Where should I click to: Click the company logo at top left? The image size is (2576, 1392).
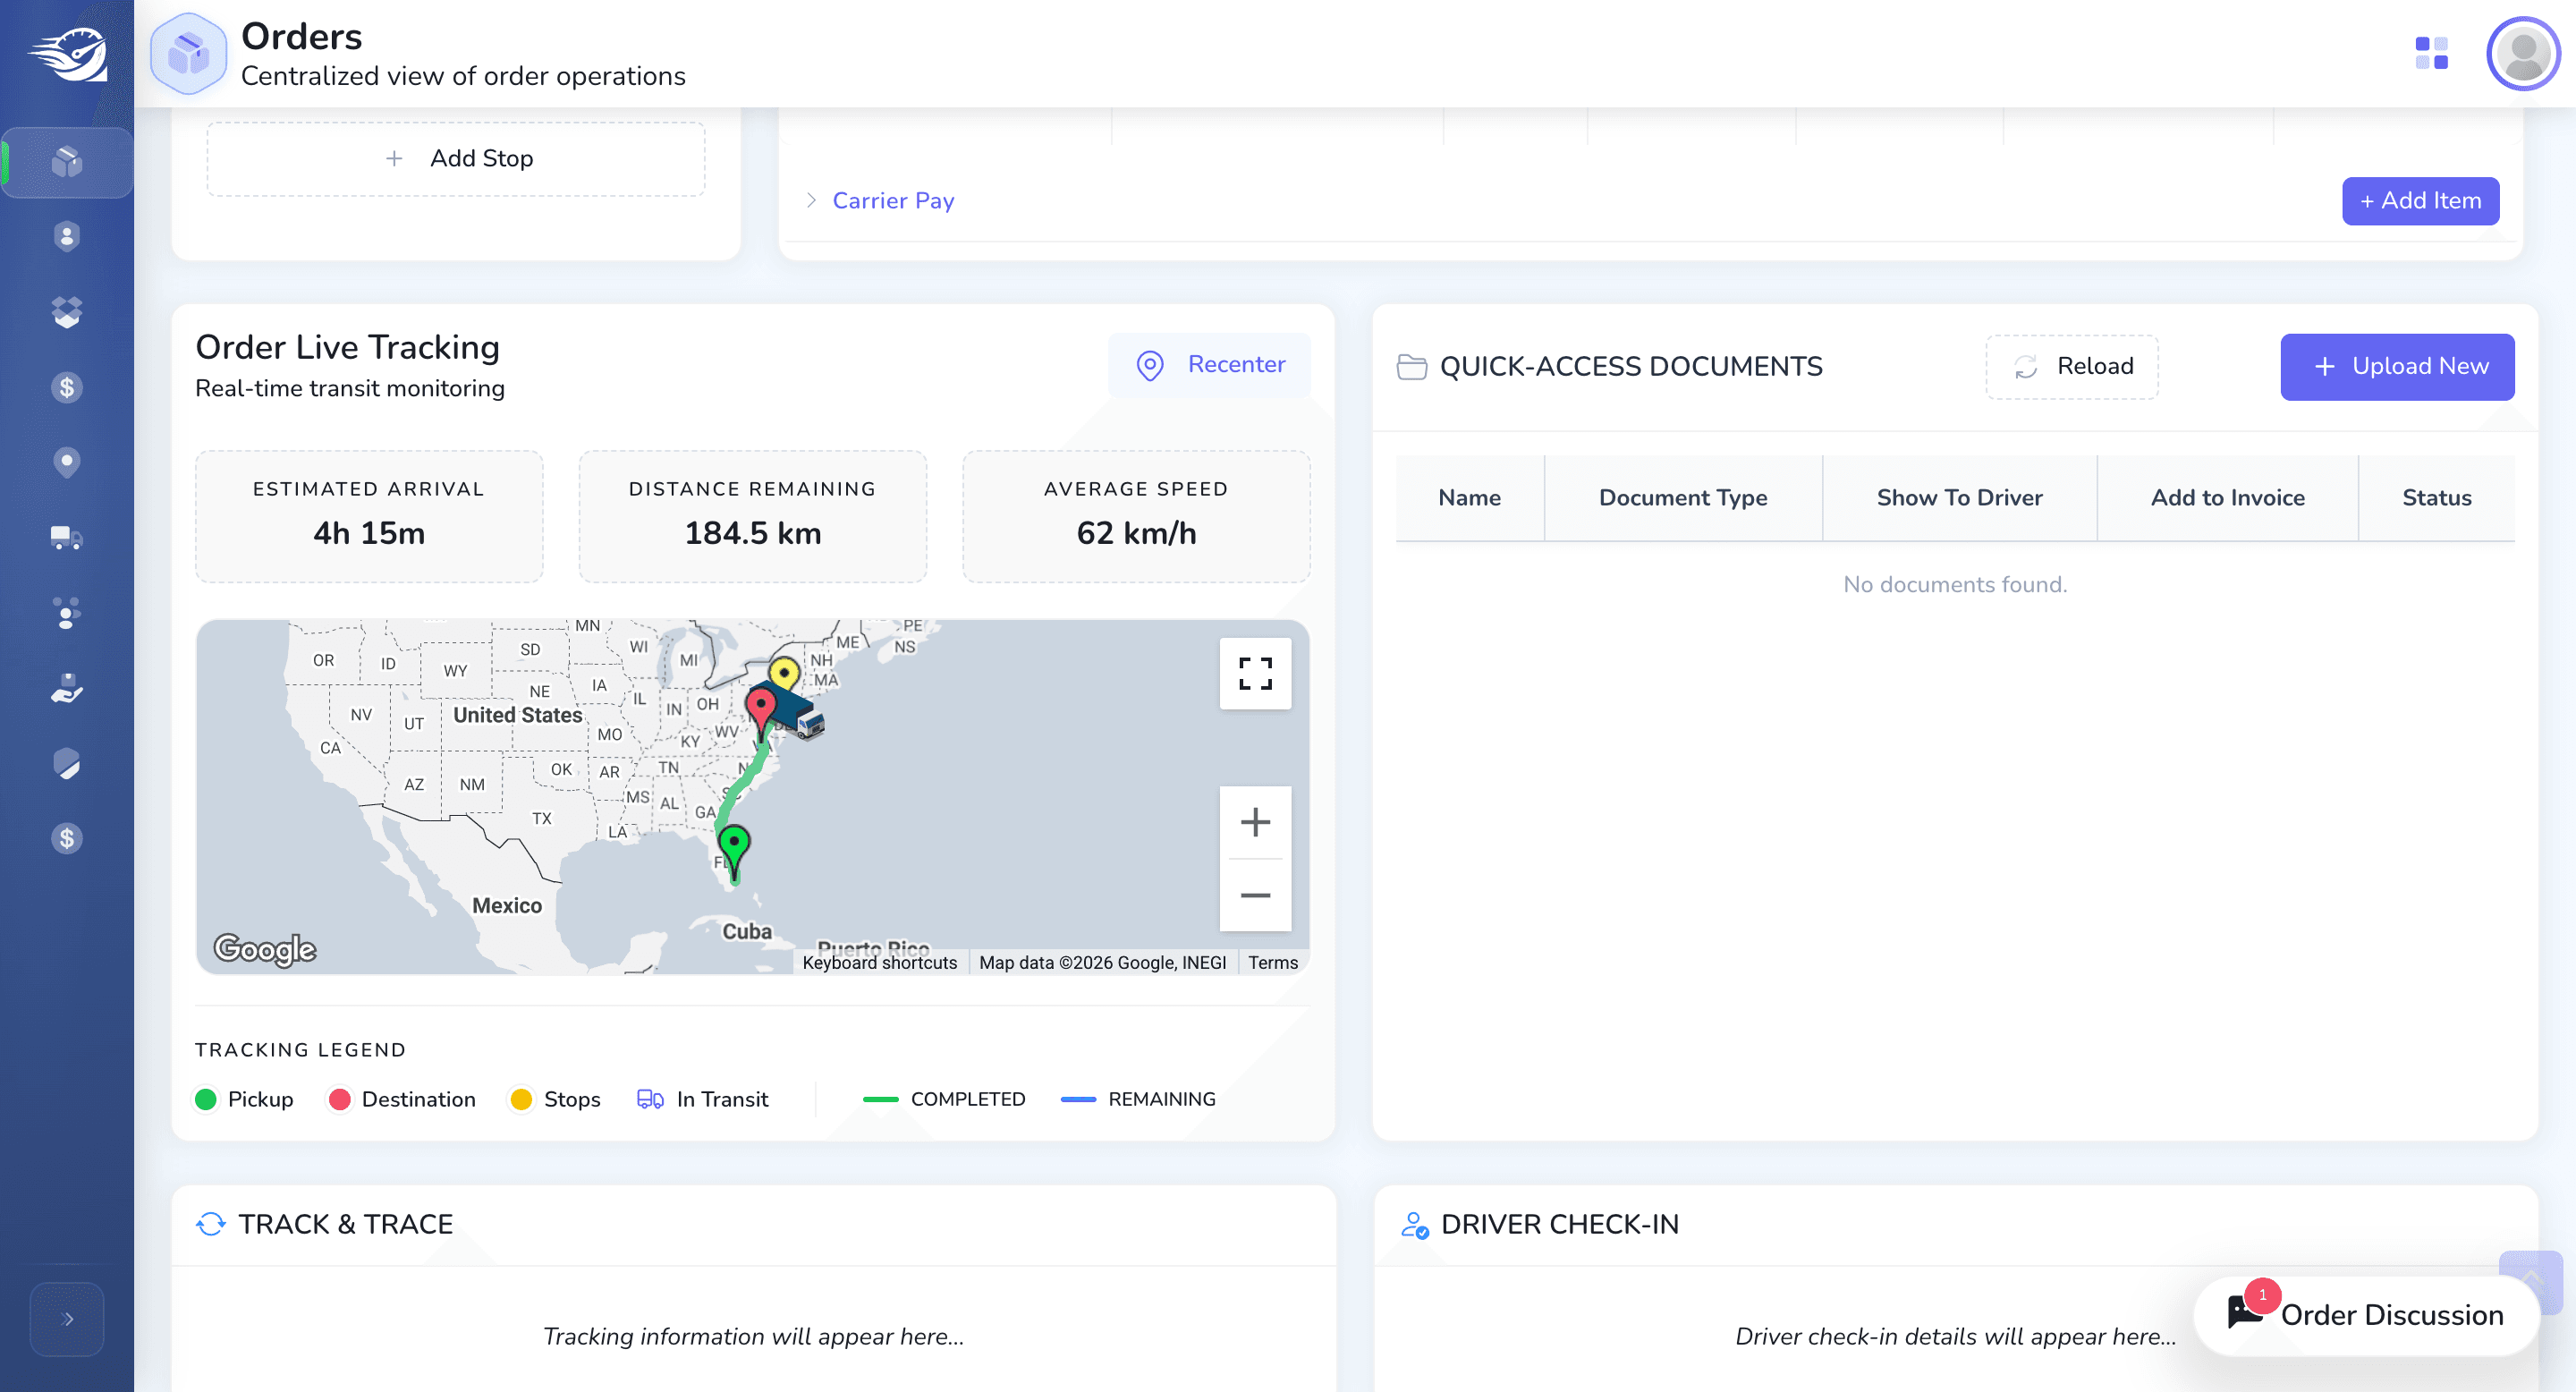coord(68,54)
